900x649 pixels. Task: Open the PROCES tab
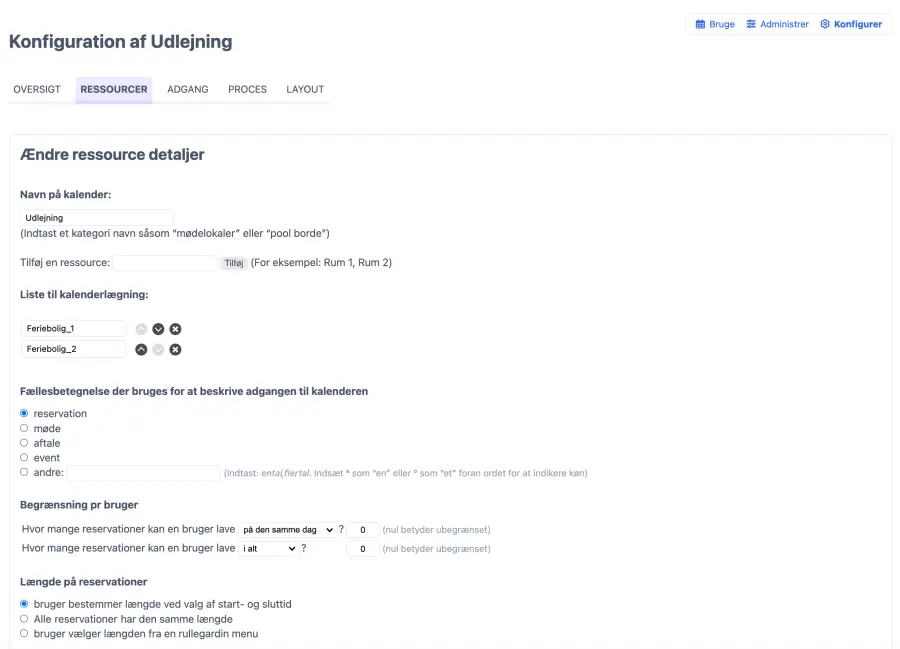pos(247,89)
